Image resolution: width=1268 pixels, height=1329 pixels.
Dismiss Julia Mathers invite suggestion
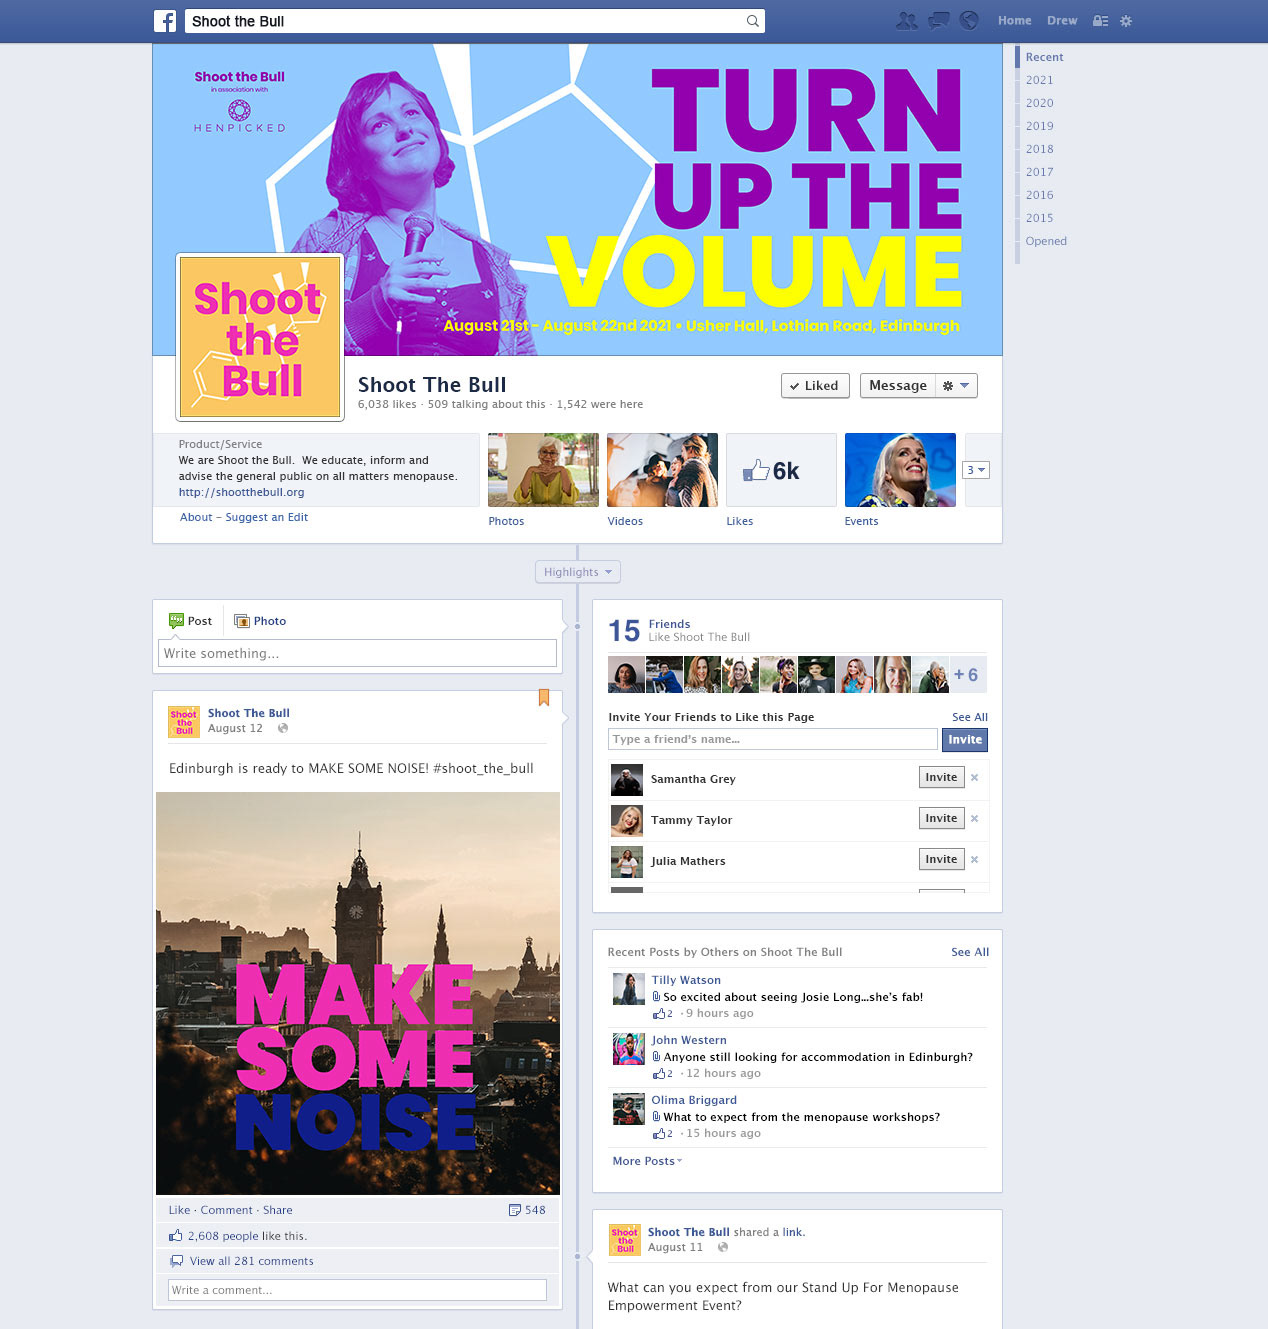pyautogui.click(x=974, y=859)
